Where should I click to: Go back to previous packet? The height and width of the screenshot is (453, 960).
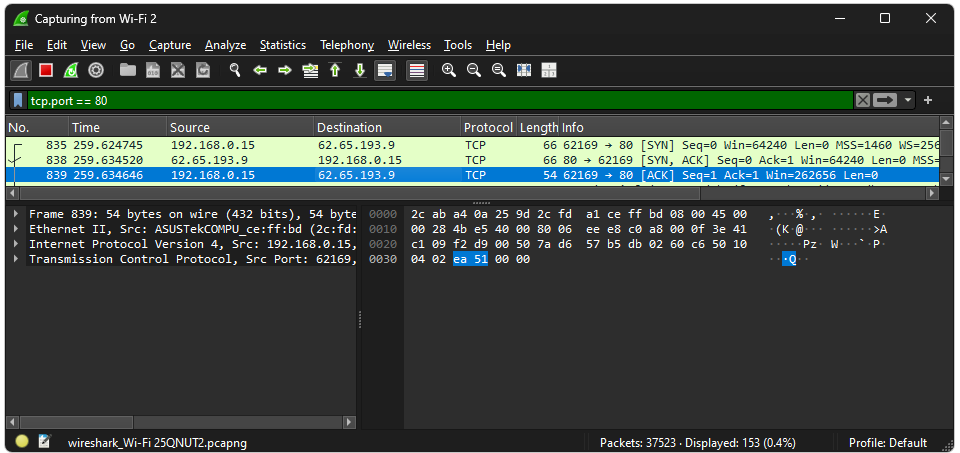[260, 70]
